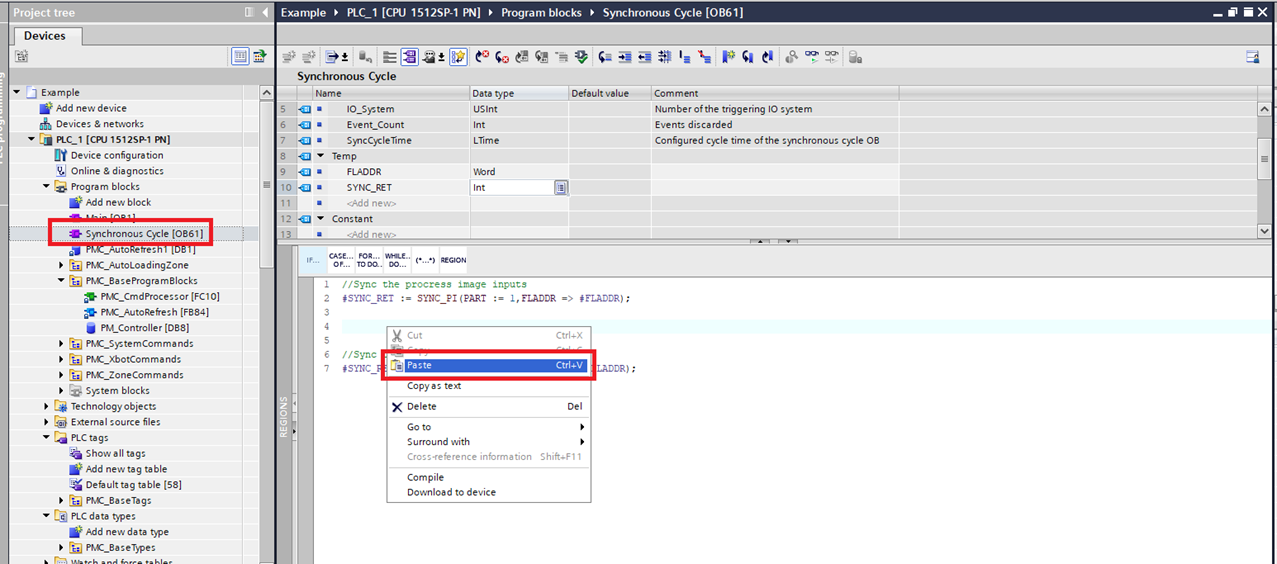Expand the PMC_SystemCommands folder
This screenshot has height=564, width=1277.
(61, 344)
